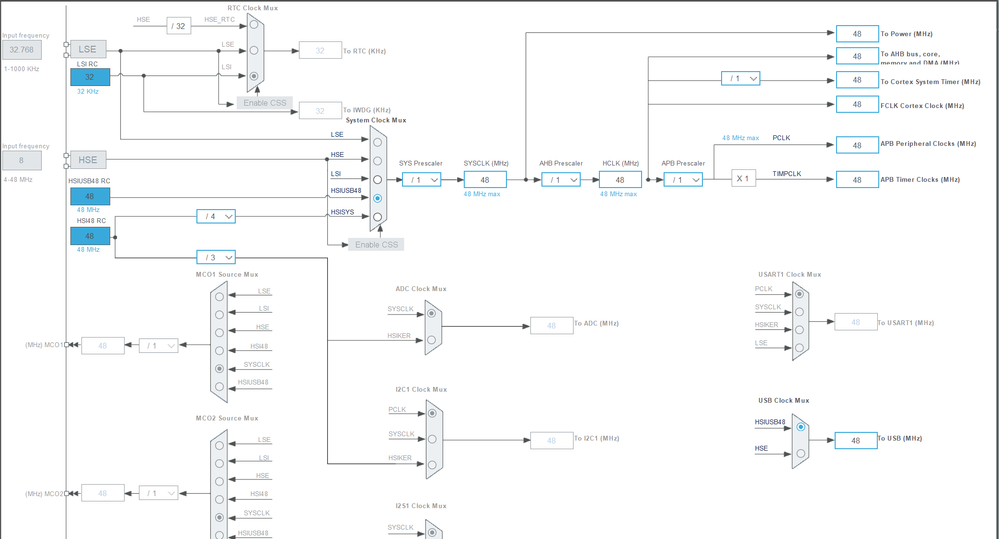Select LSI on MCO1 Source Mux
Screen dimensions: 999x539
(x=219, y=314)
